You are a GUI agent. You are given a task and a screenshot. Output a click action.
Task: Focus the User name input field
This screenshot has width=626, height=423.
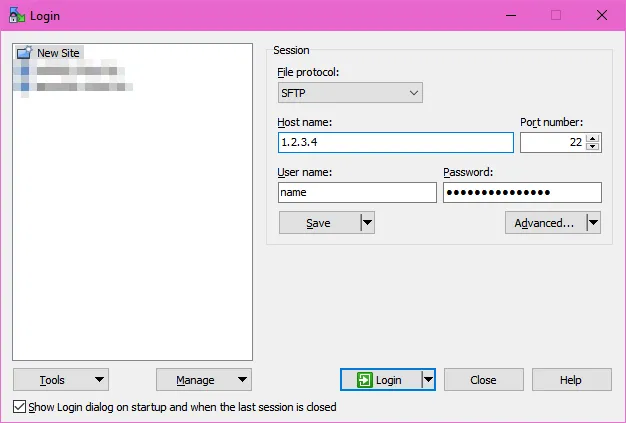356,193
